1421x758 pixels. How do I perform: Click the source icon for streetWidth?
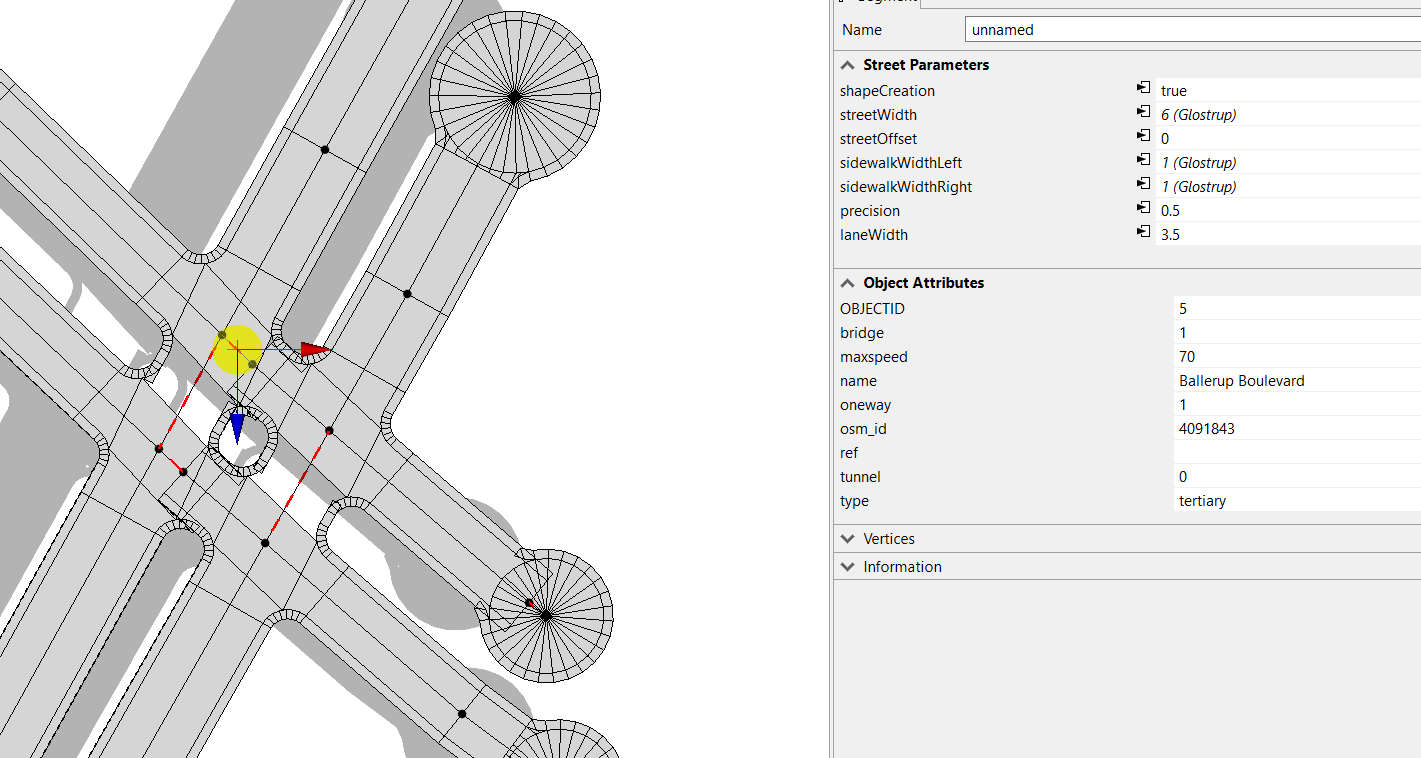pyautogui.click(x=1142, y=114)
